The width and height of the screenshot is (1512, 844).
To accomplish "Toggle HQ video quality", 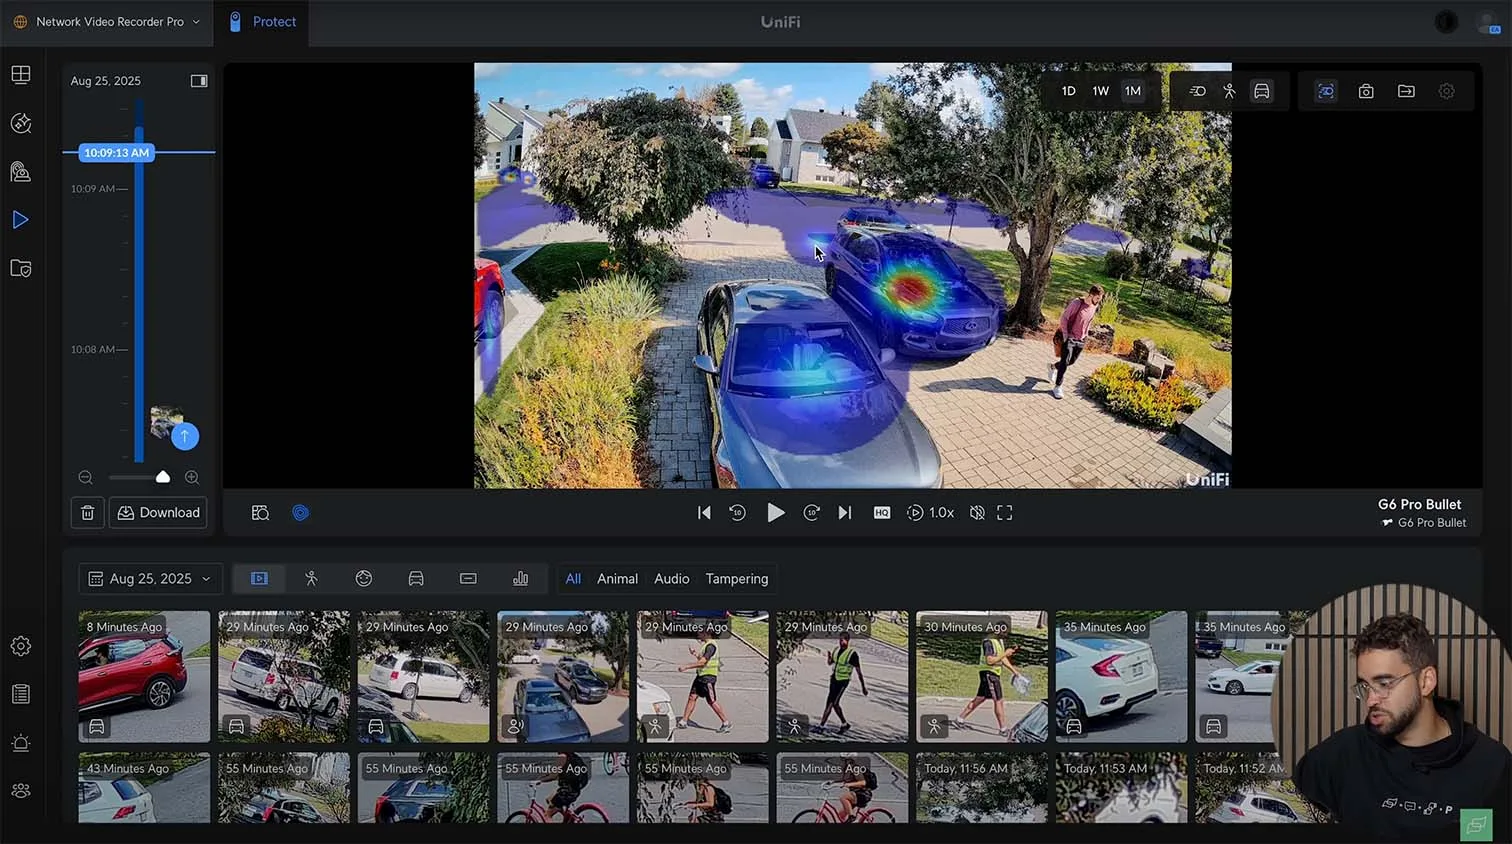I will pos(882,513).
